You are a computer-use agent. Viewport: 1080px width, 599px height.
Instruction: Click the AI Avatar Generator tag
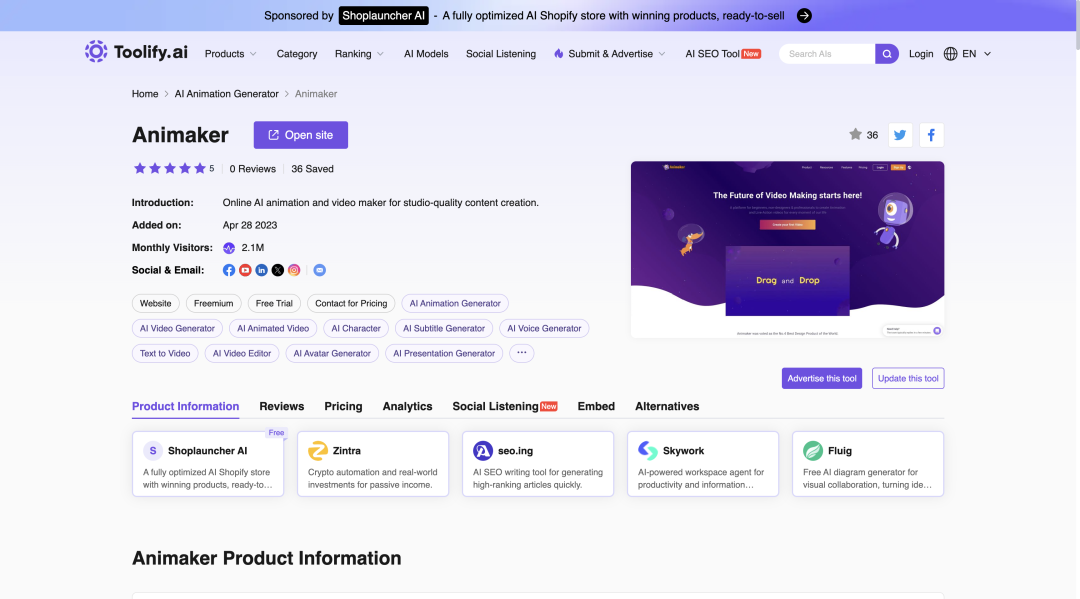(332, 353)
